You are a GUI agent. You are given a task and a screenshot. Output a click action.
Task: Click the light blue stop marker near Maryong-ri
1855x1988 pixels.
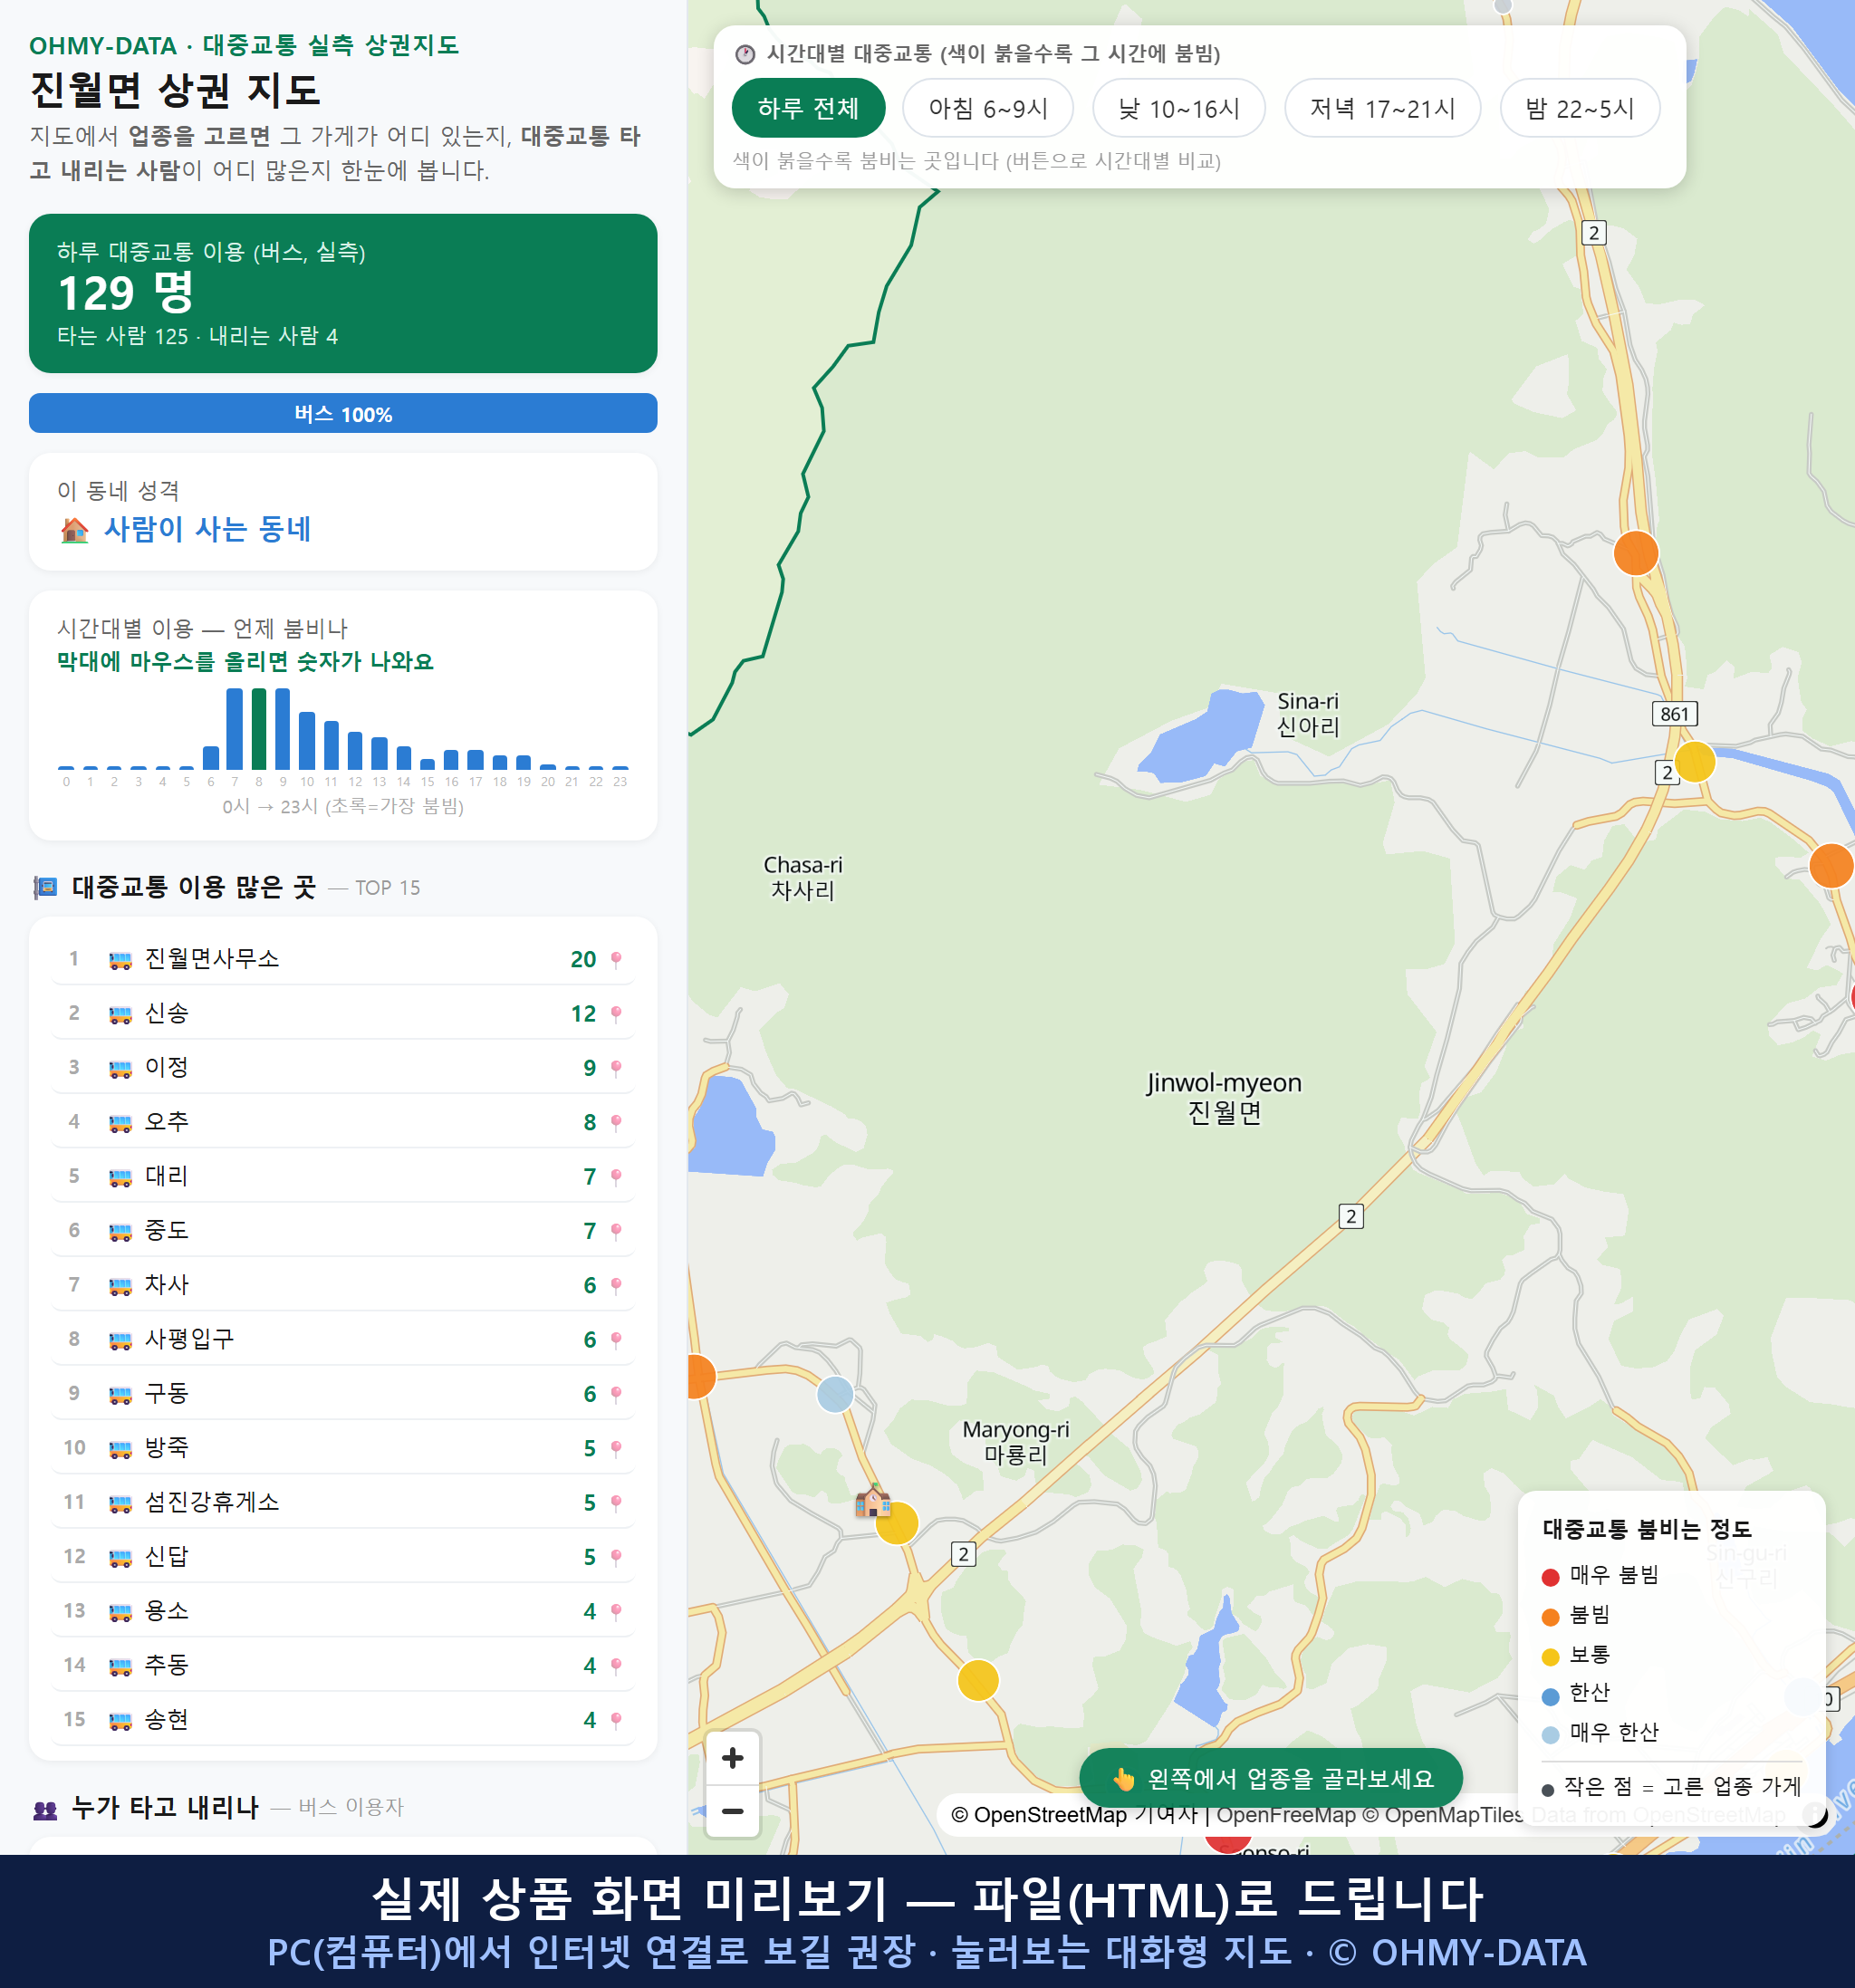835,1394
